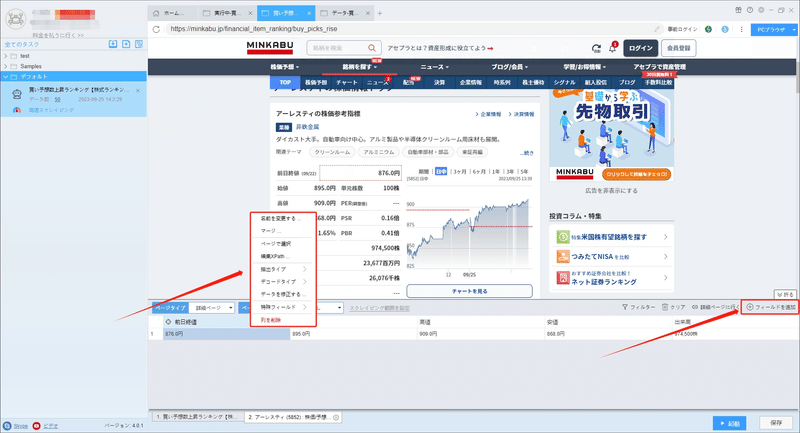
Task: Click the target icon in 前日終値 column header
Action: point(168,322)
